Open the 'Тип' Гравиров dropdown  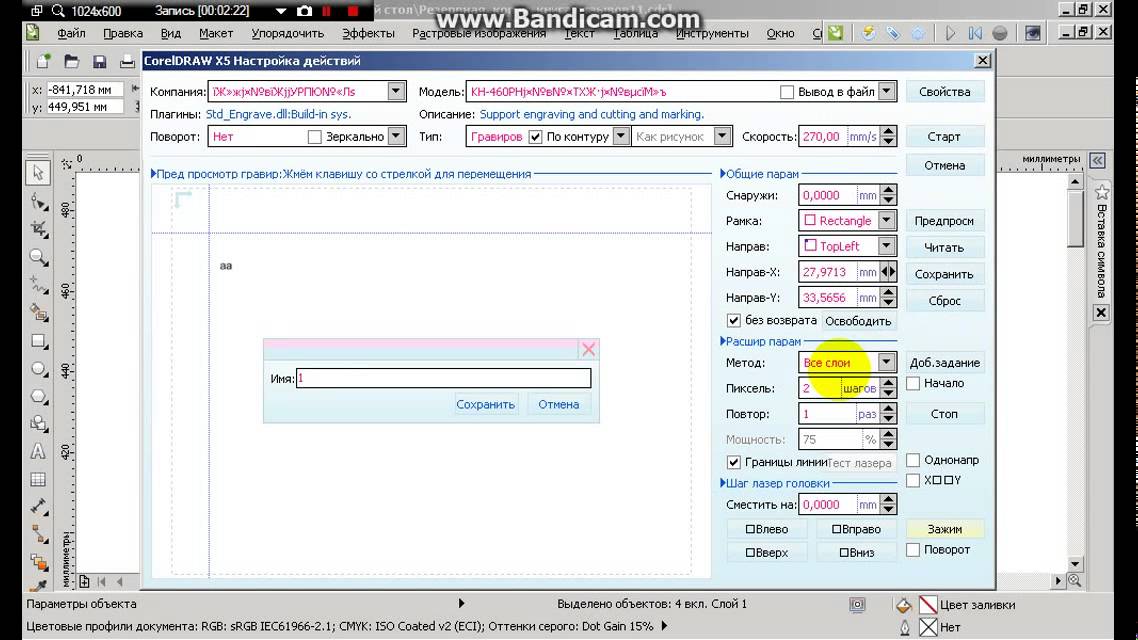[x=621, y=136]
